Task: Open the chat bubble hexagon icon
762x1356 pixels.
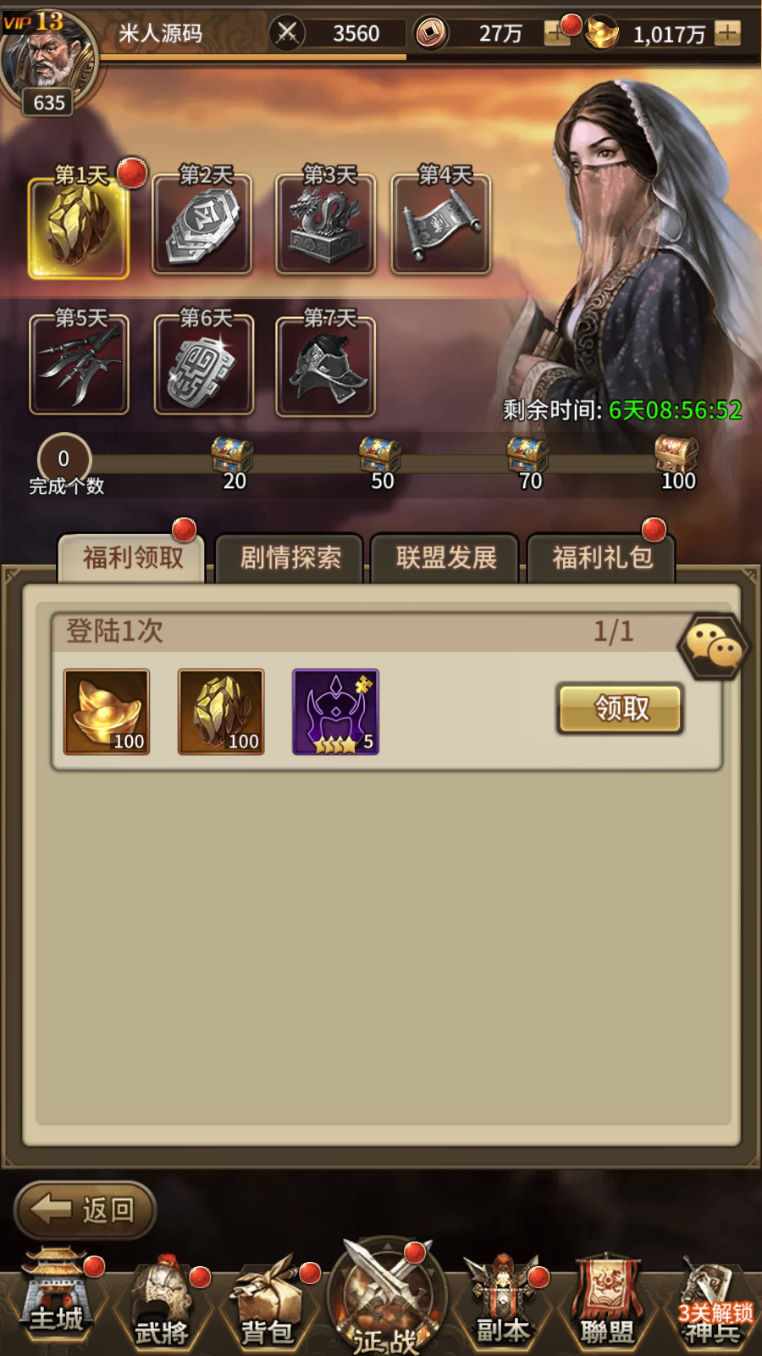Action: tap(714, 649)
